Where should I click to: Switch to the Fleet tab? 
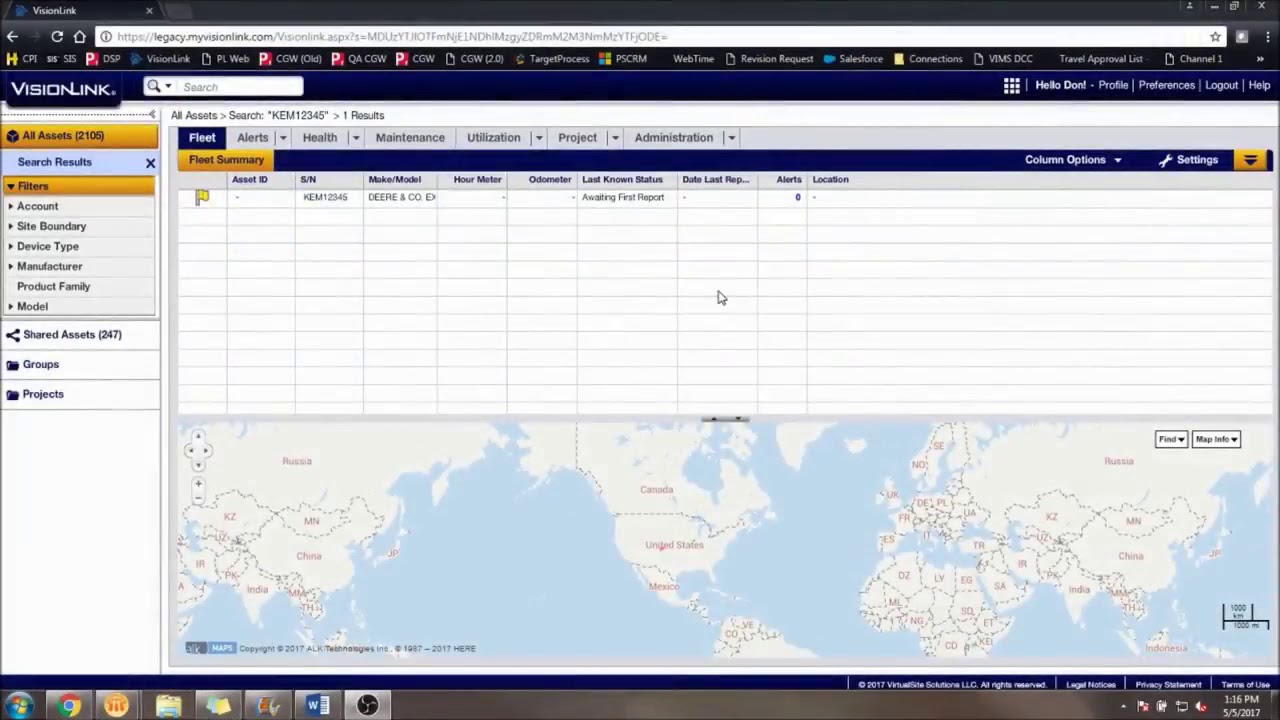pos(202,138)
